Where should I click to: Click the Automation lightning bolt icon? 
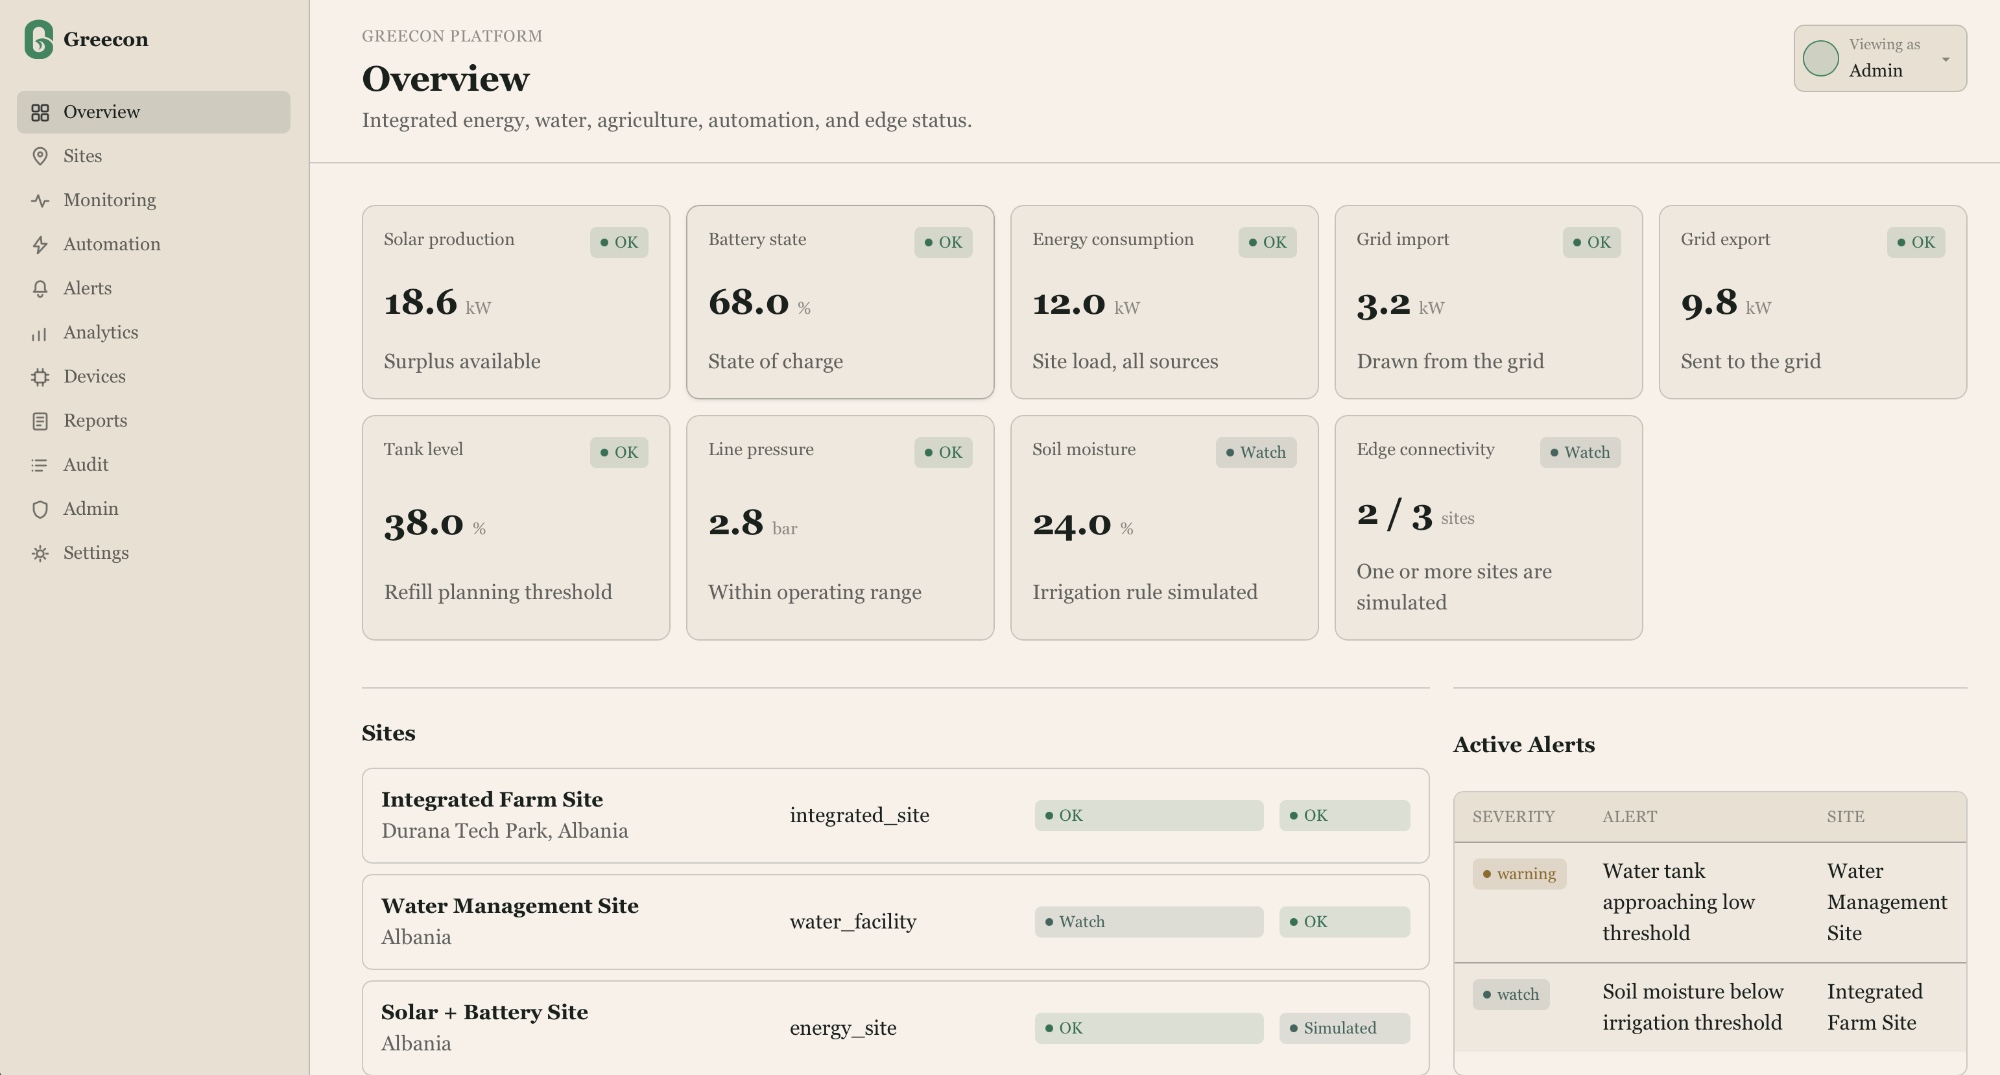click(40, 244)
